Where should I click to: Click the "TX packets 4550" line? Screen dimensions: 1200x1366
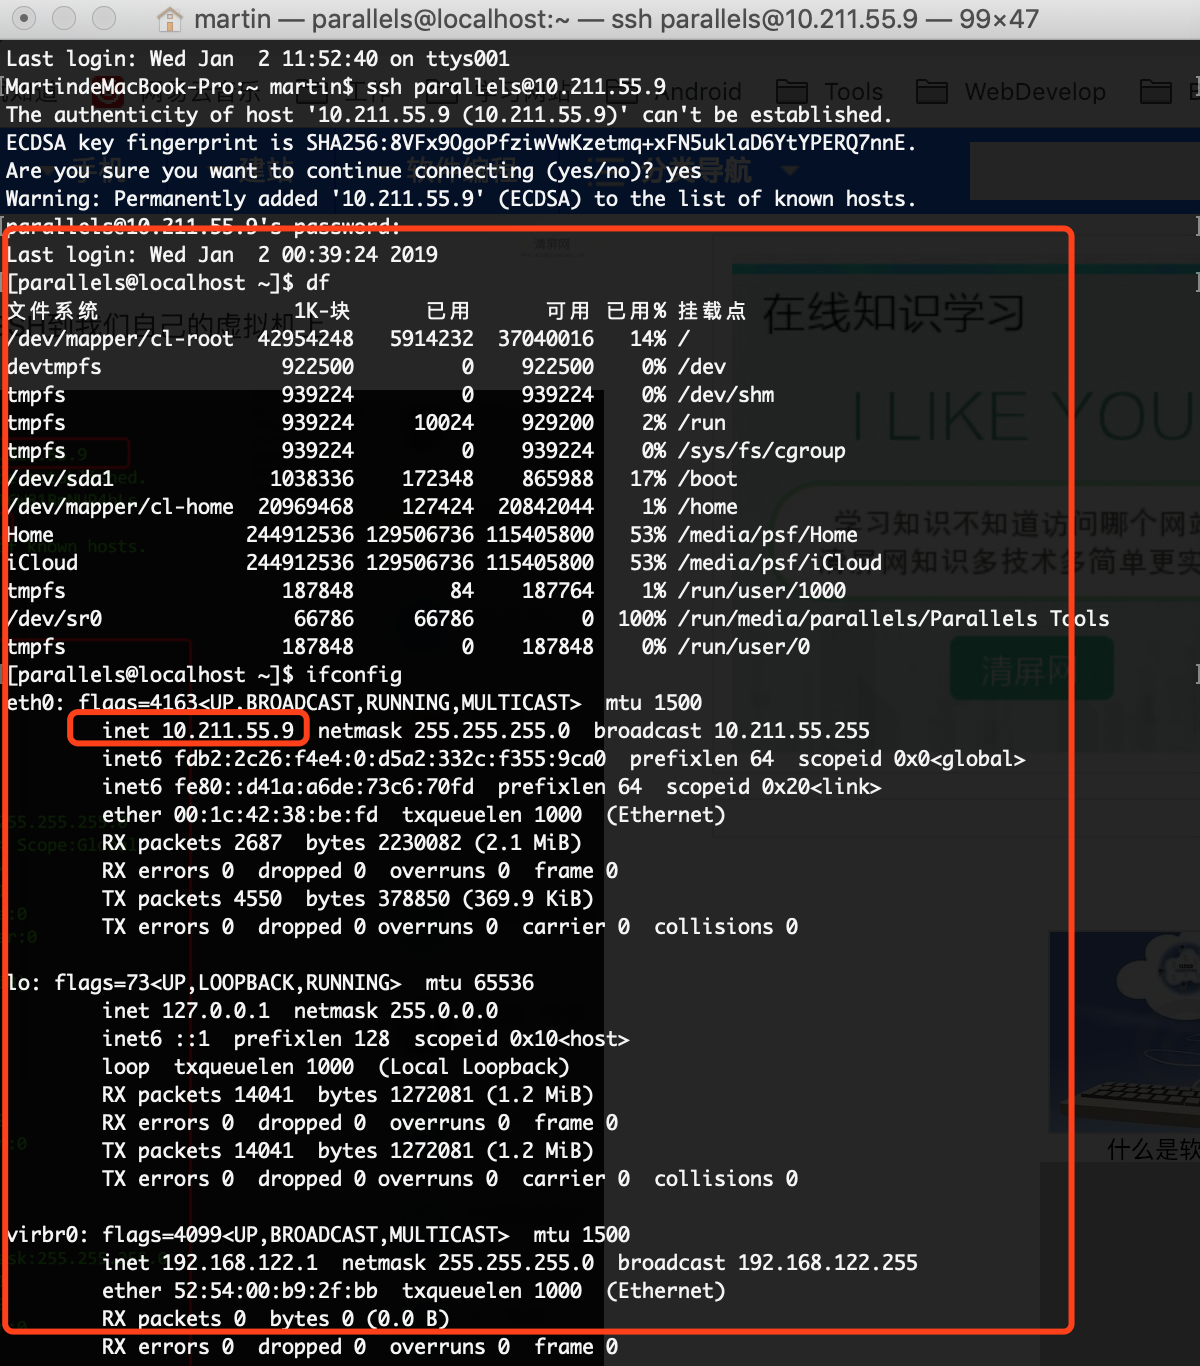point(348,899)
